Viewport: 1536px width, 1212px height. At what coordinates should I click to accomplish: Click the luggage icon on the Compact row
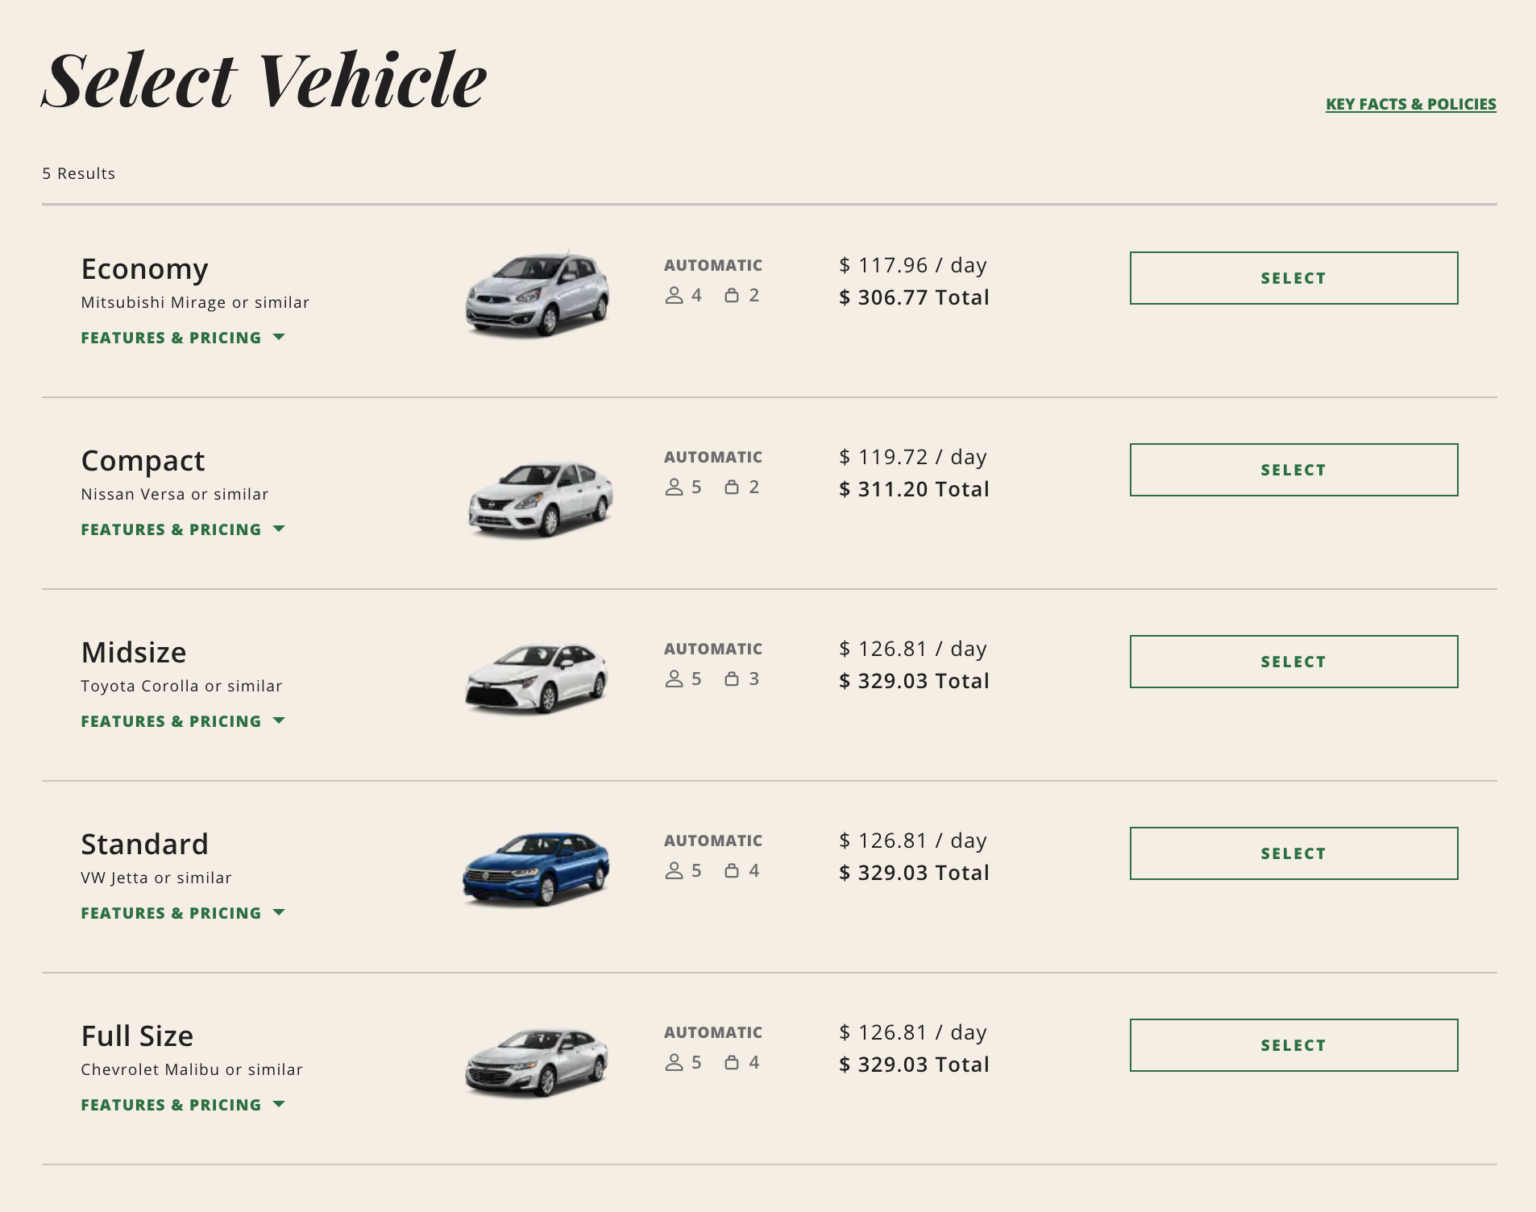[x=732, y=487]
